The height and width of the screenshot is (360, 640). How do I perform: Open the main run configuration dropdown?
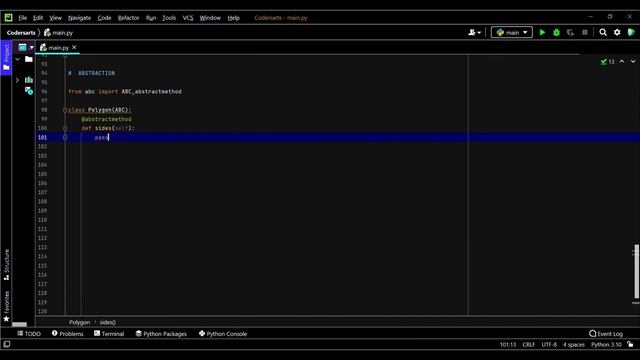click(x=512, y=32)
